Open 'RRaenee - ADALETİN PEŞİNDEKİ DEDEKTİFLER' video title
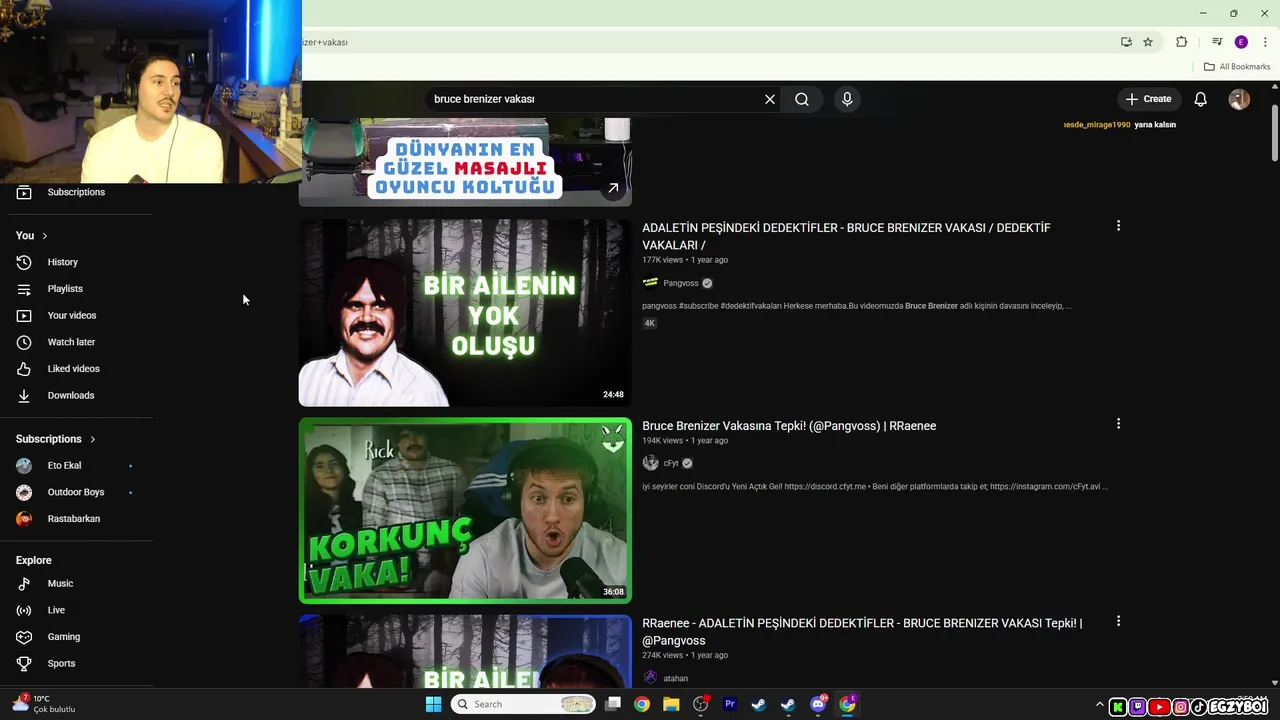 (x=862, y=631)
